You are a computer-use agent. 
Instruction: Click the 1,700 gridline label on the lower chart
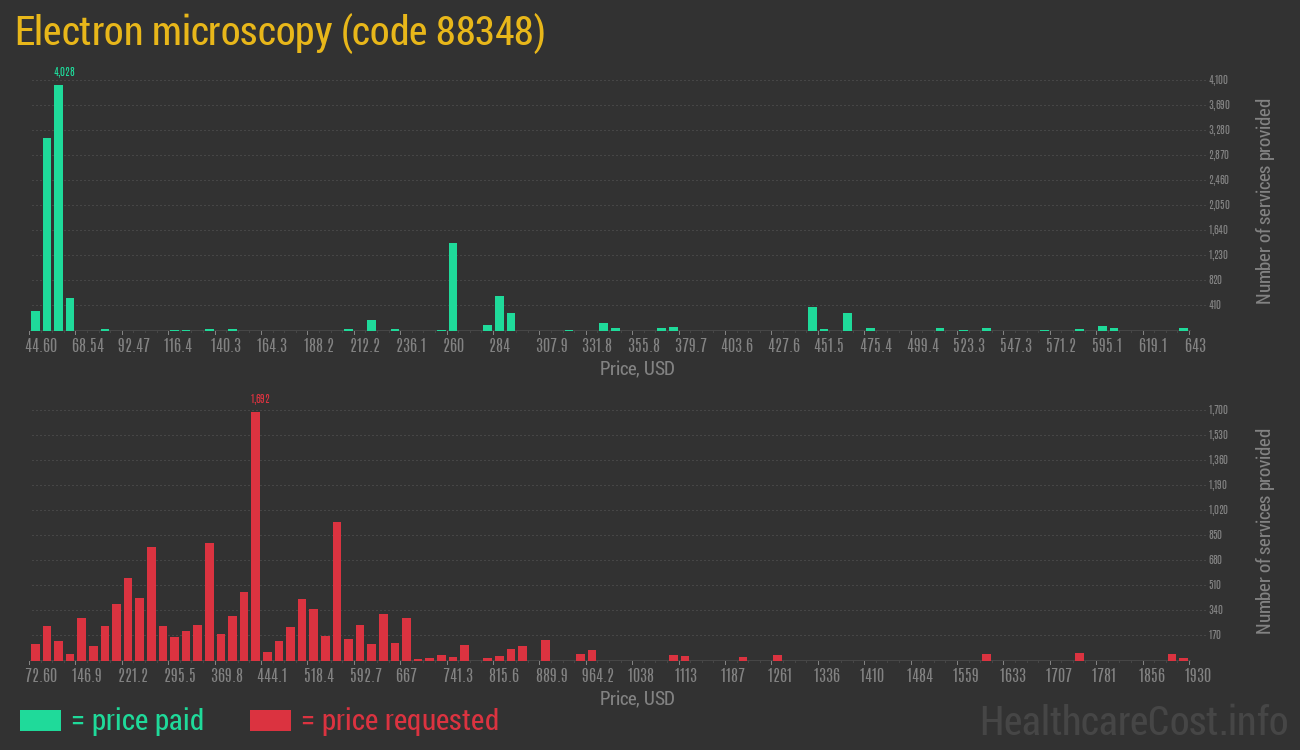1218,410
